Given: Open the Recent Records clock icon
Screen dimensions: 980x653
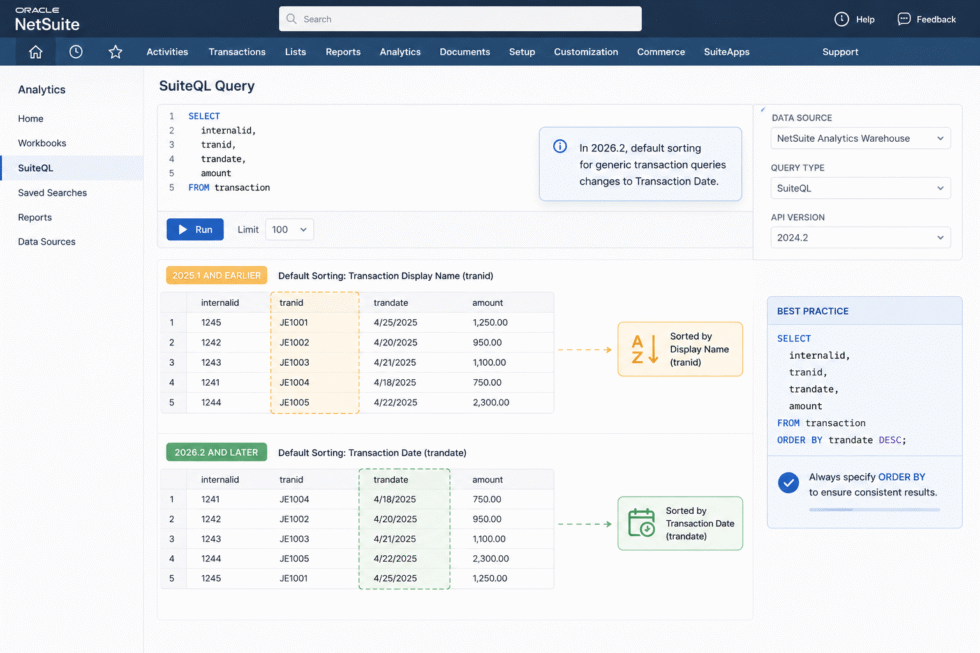Looking at the screenshot, I should click(x=76, y=52).
